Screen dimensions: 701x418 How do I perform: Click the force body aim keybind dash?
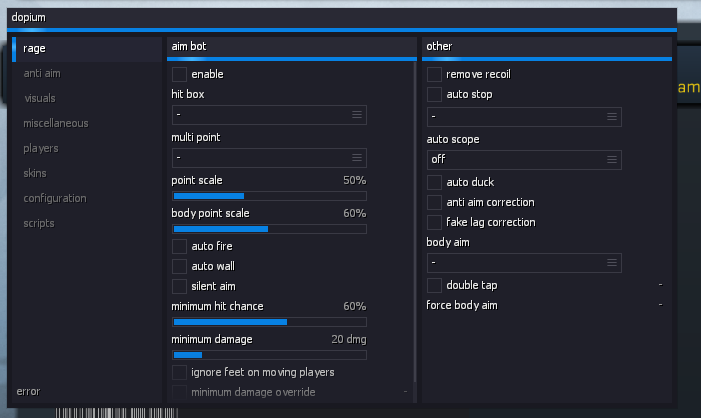click(660, 304)
